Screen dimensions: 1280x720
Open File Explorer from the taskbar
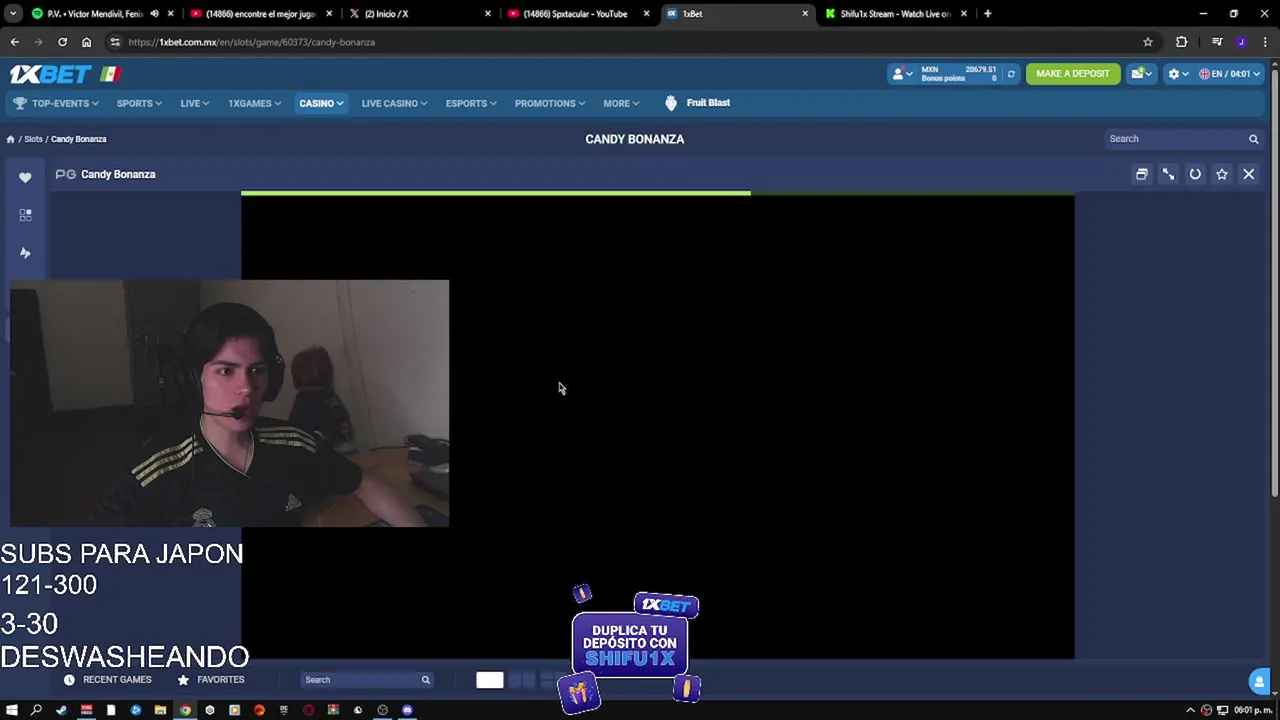[x=160, y=710]
